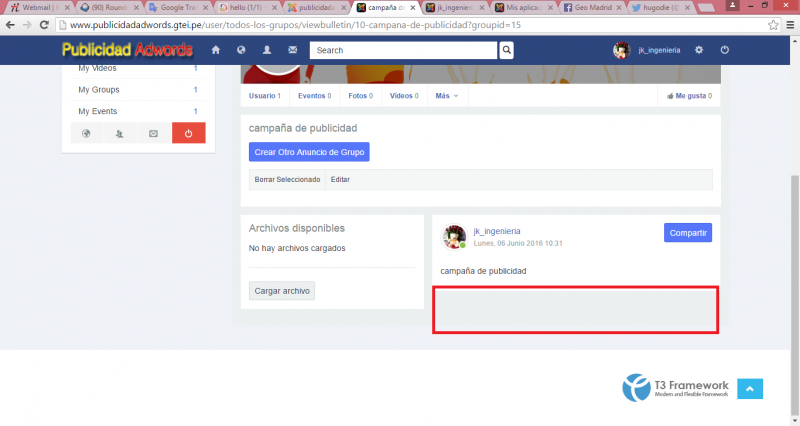Open the Eventos 0 tab
Viewport: 800px width, 426px height.
(x=314, y=96)
